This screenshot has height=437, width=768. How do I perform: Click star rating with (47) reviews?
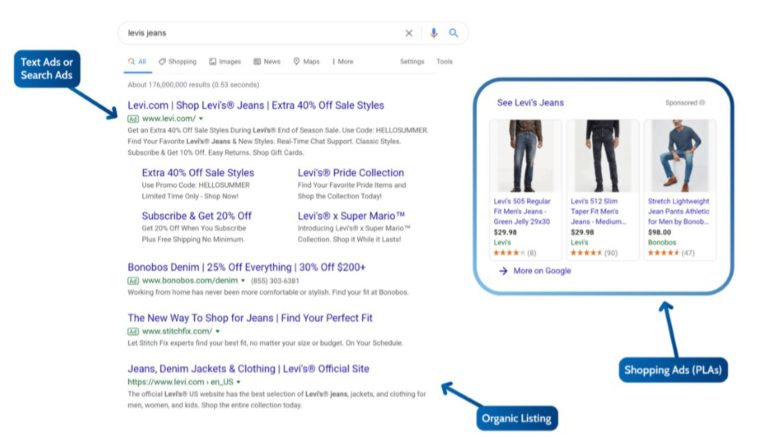[x=671, y=253]
